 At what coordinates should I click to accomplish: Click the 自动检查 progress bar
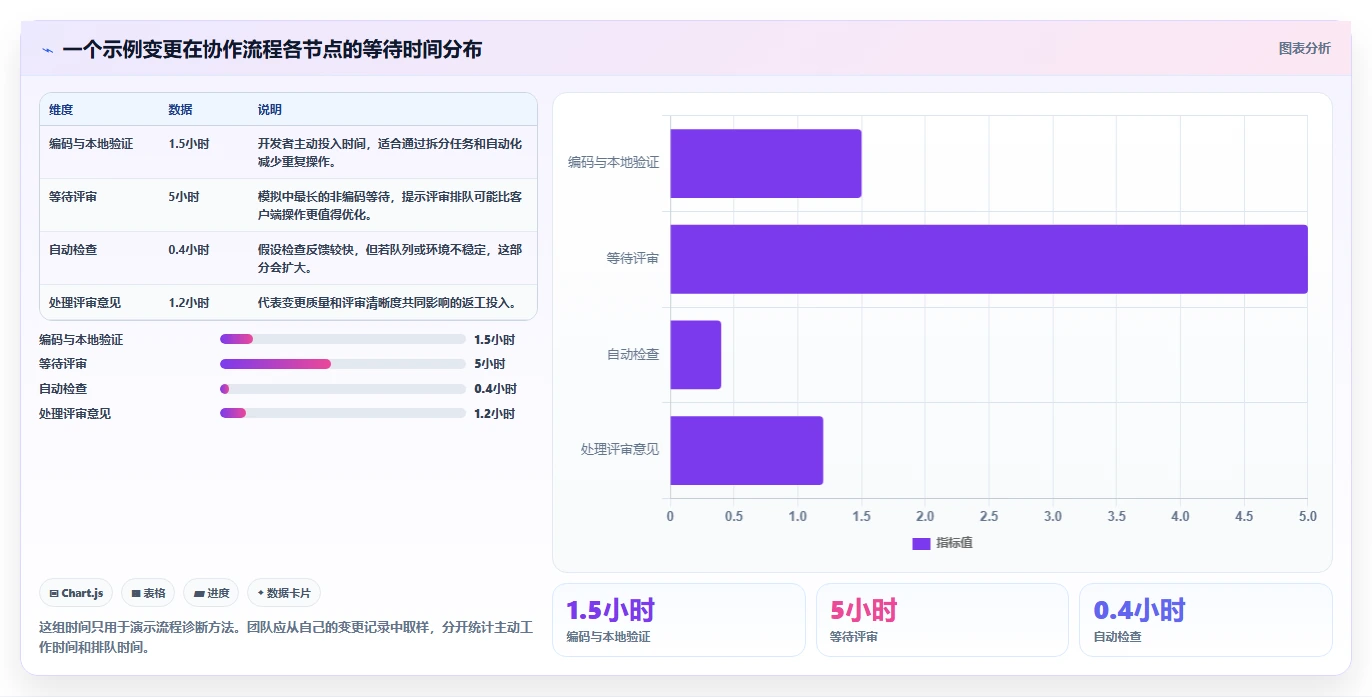(343, 389)
